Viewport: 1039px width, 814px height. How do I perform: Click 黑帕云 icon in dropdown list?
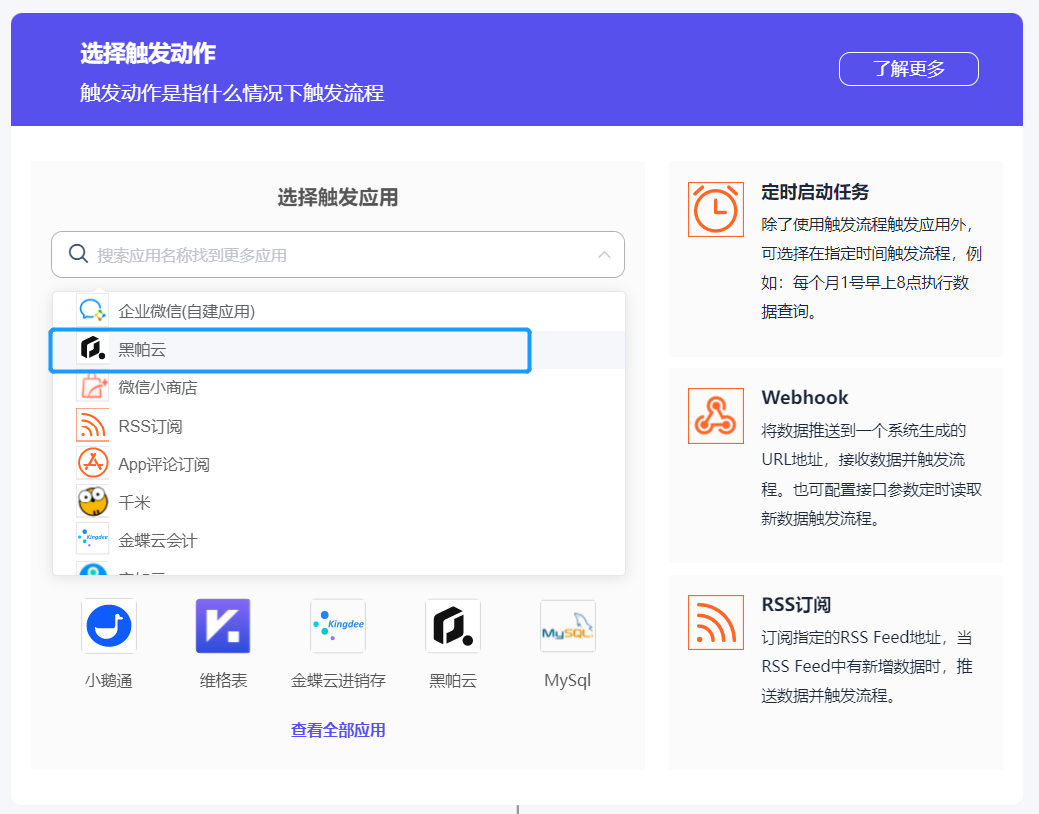93,349
